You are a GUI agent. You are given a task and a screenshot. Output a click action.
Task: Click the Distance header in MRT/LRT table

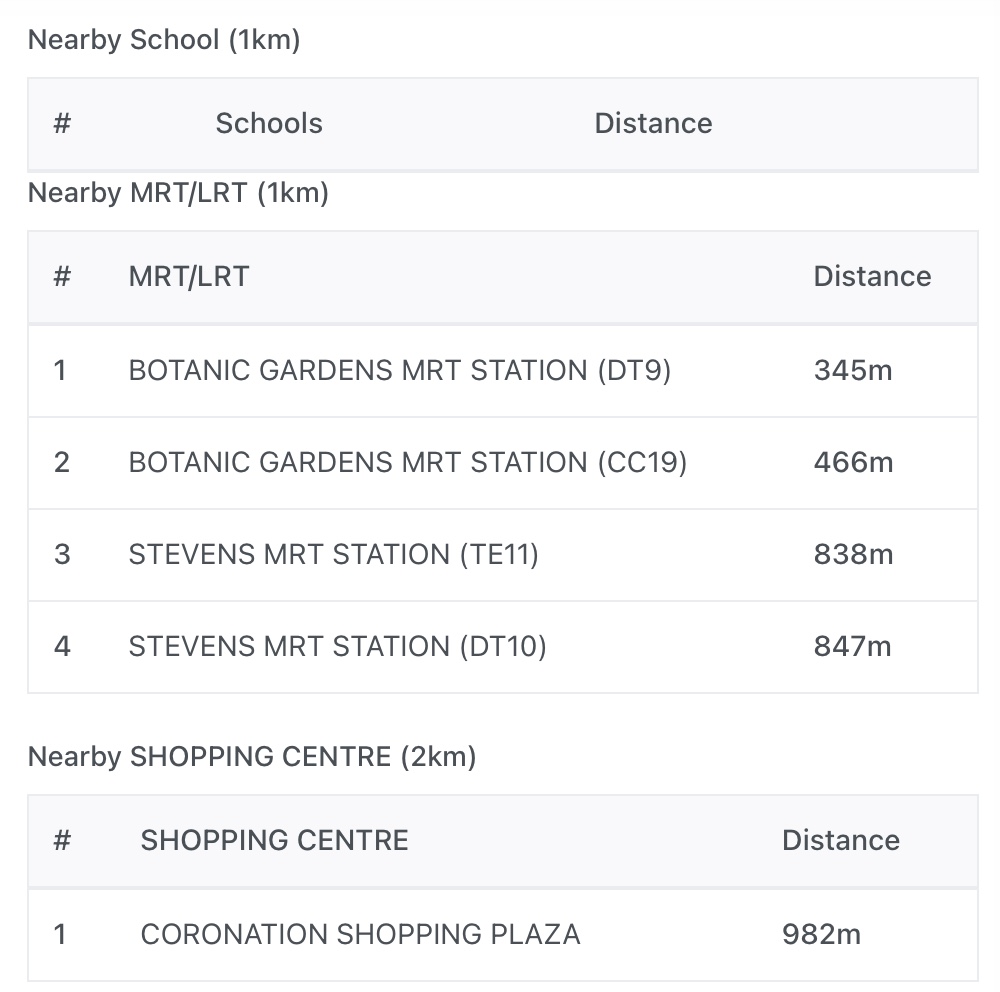[x=872, y=277]
